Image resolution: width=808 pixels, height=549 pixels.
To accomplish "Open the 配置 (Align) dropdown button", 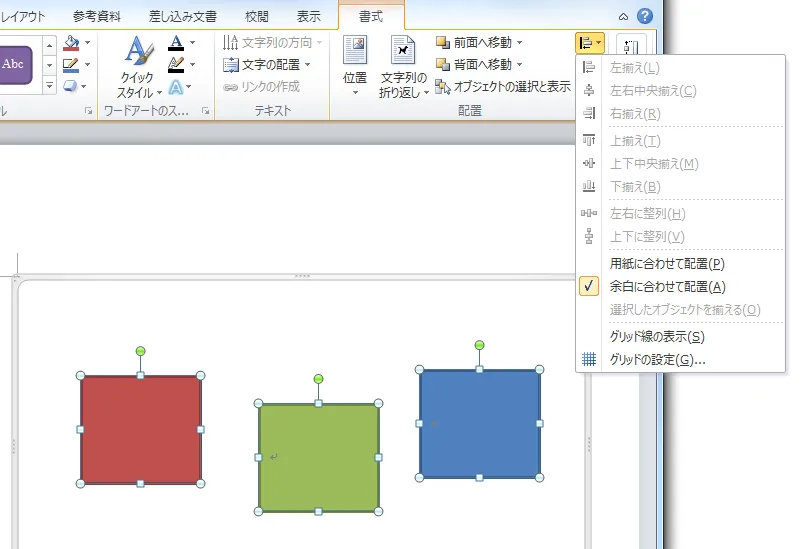I will 590,43.
